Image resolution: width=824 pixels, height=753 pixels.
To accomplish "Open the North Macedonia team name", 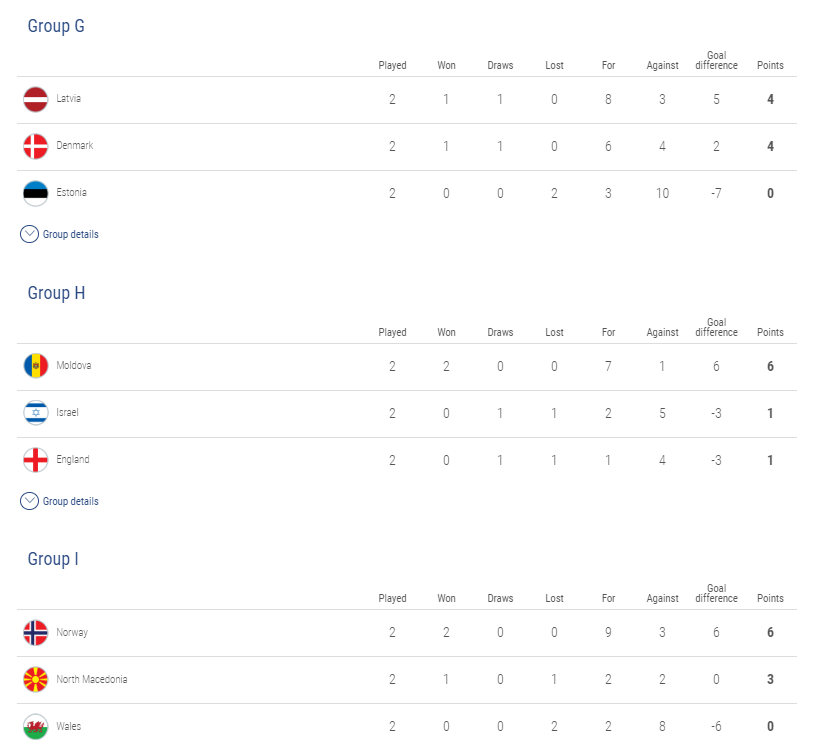I will (x=92, y=679).
